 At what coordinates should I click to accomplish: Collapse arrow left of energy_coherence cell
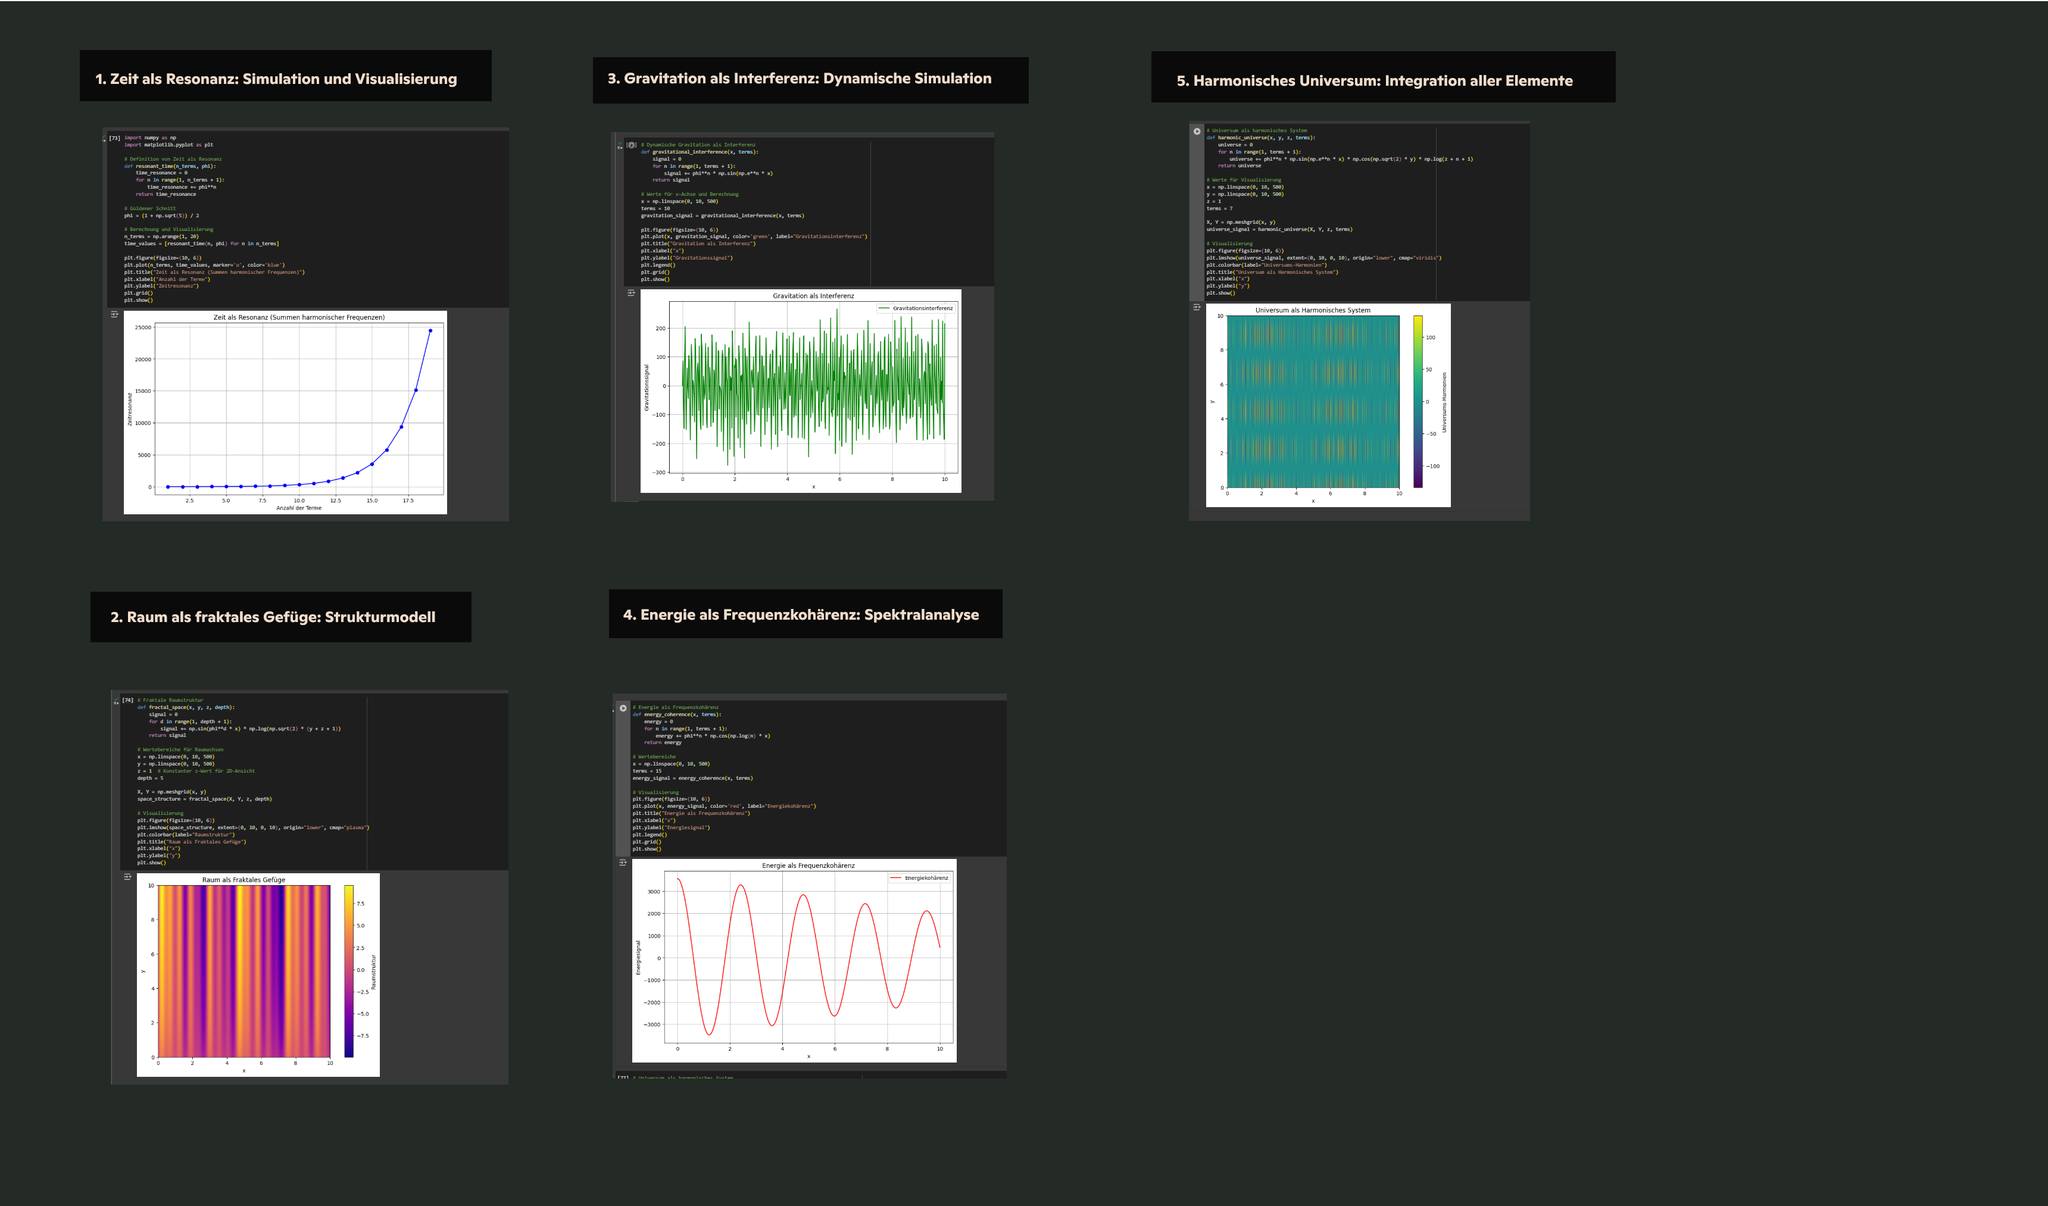(614, 711)
